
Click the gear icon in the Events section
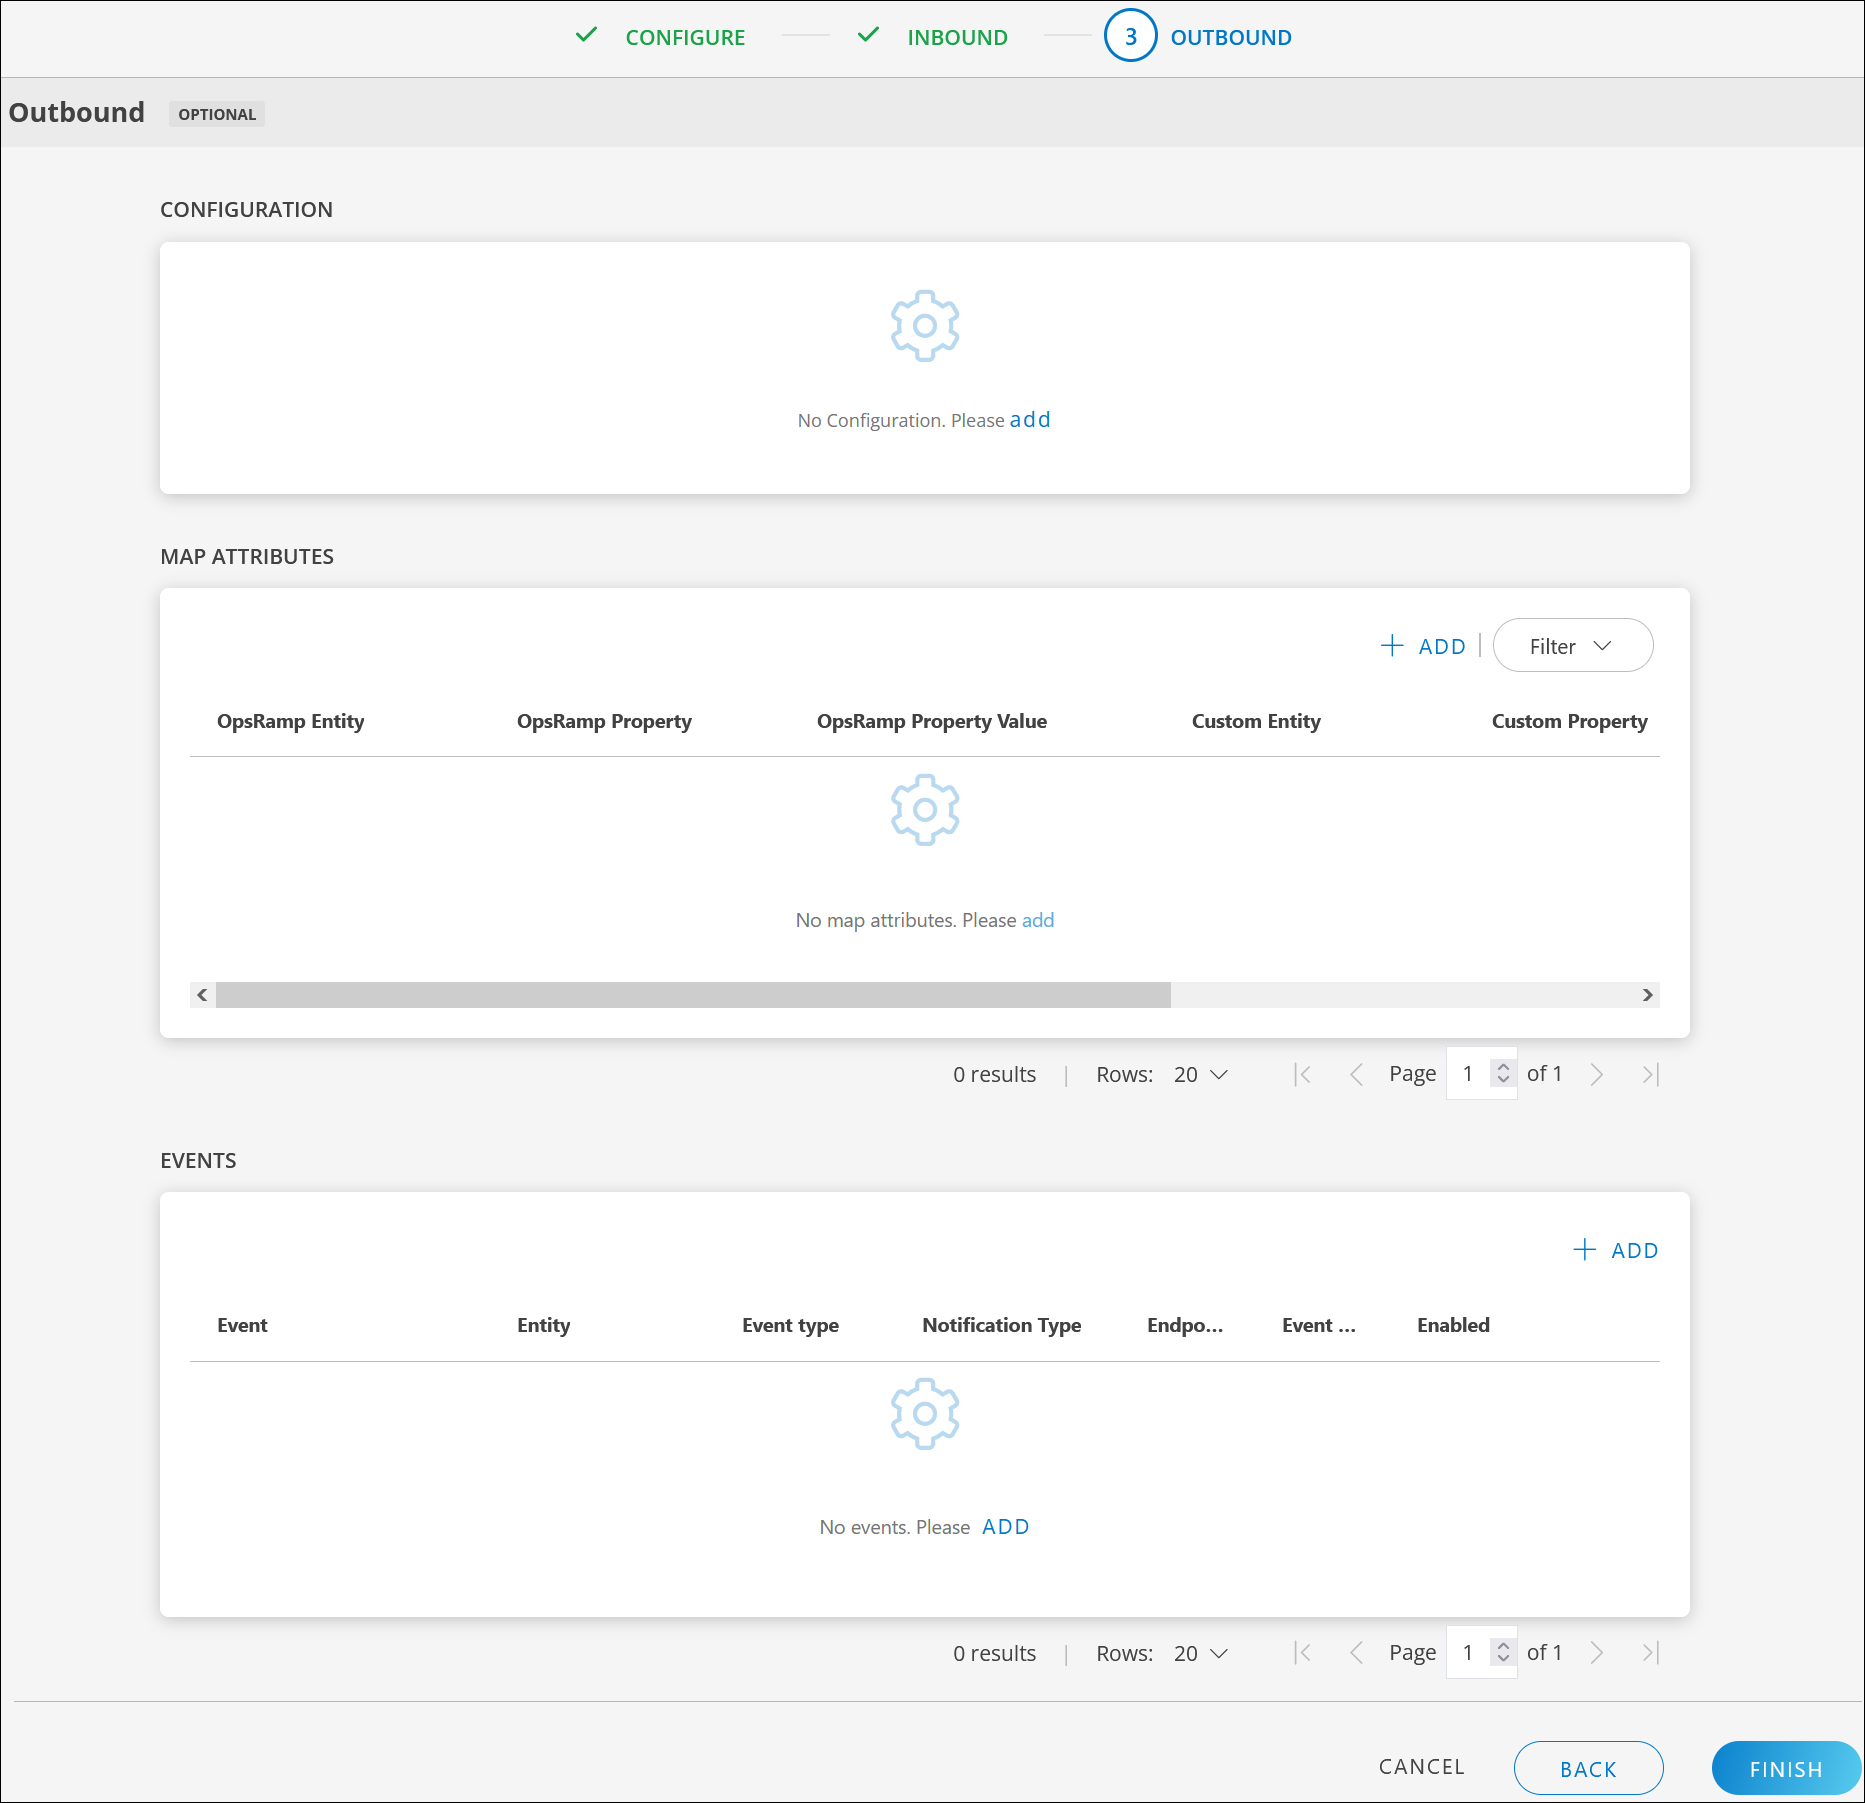pos(923,1413)
